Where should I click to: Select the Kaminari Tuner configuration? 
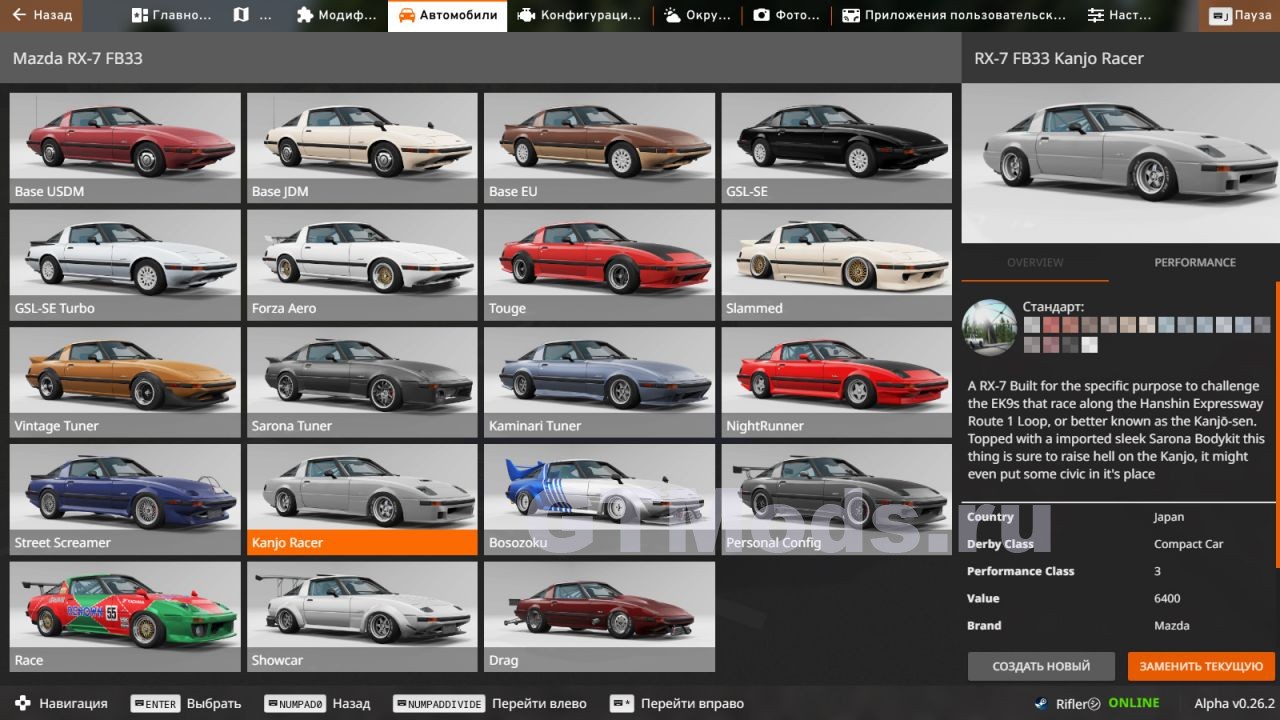point(599,383)
